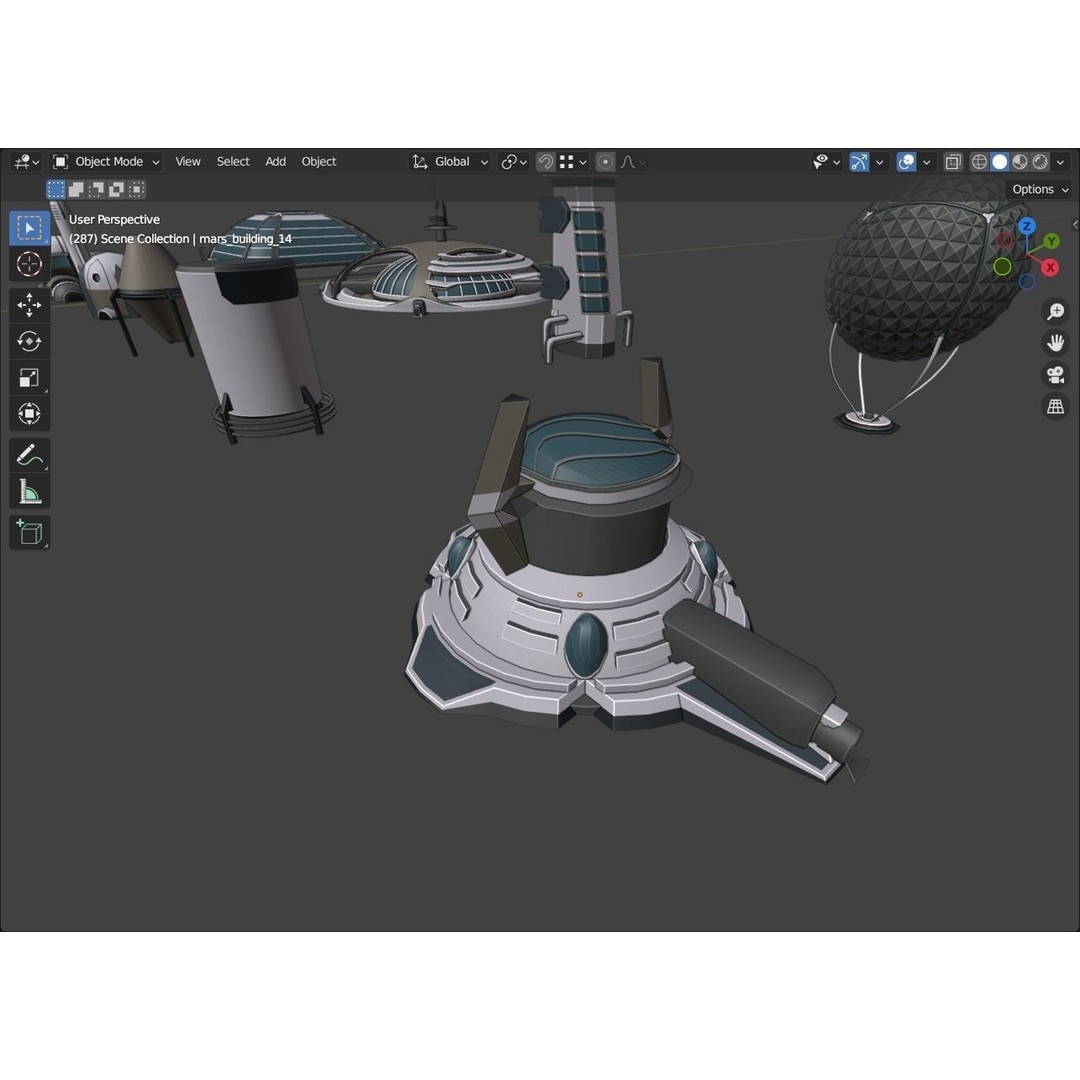Pick the Measure tool
1080x1080 pixels.
(x=29, y=490)
